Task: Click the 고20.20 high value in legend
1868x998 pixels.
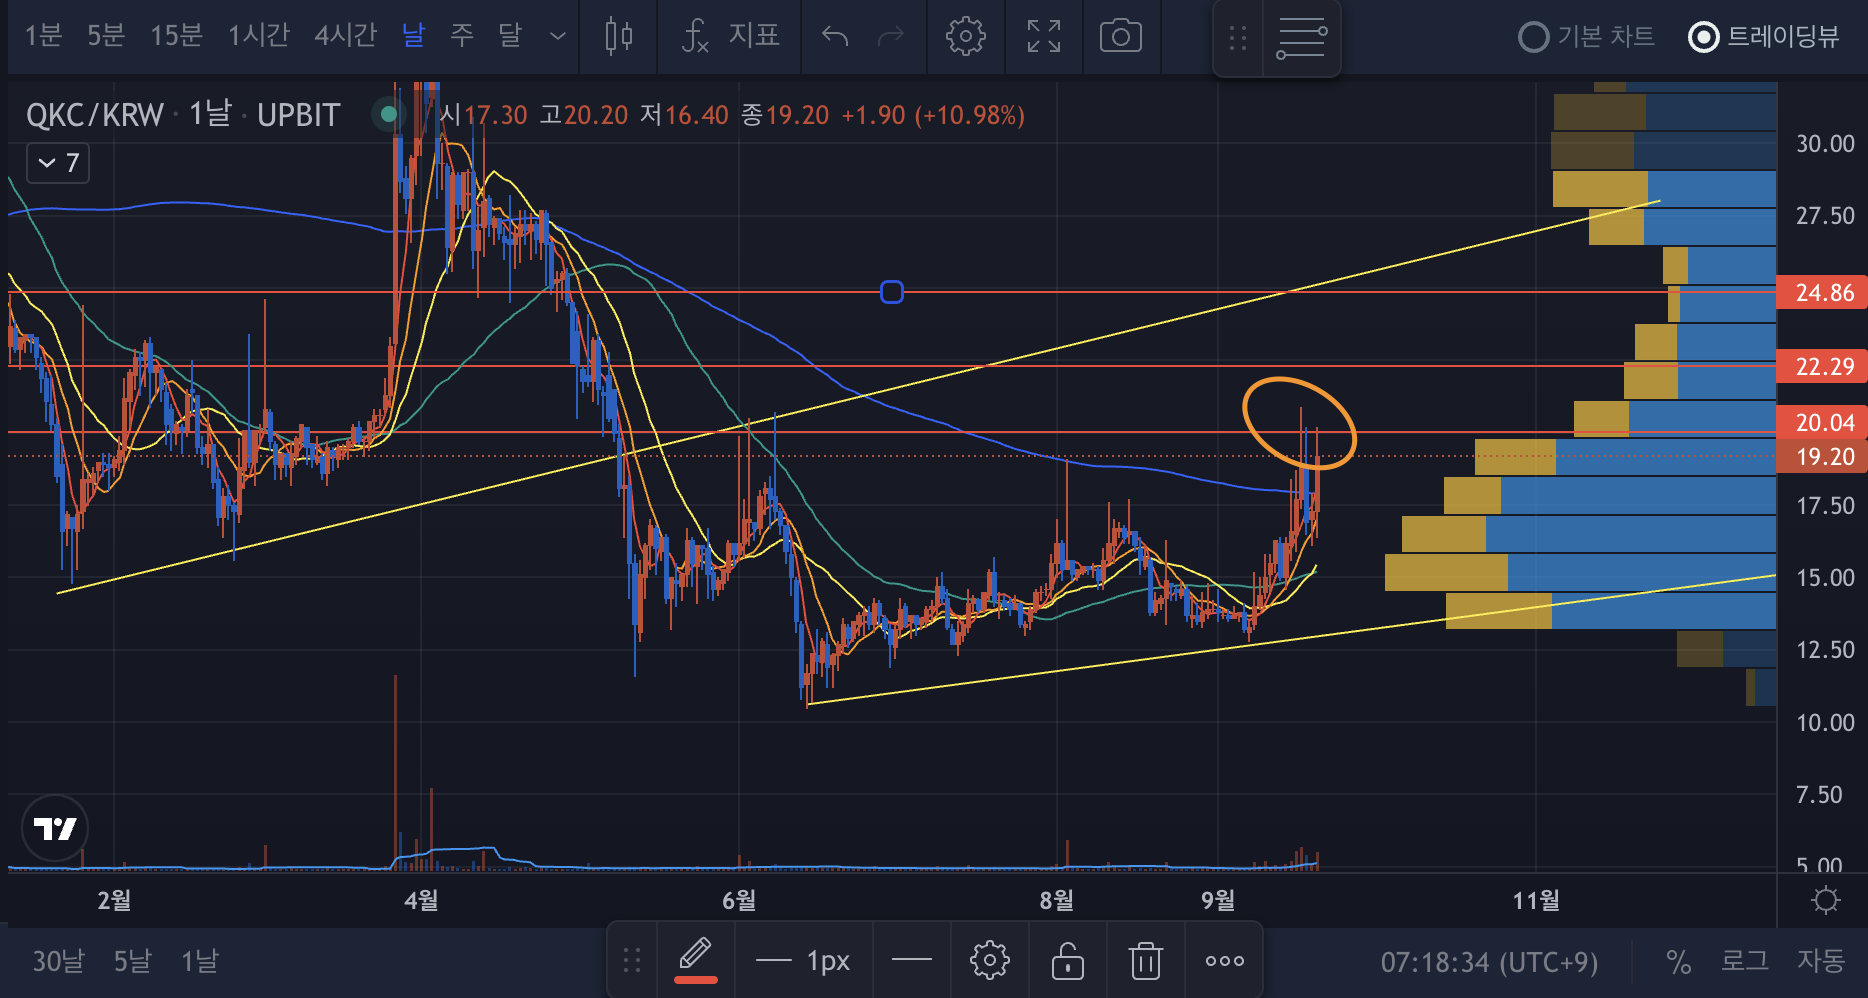Action: pyautogui.click(x=584, y=115)
